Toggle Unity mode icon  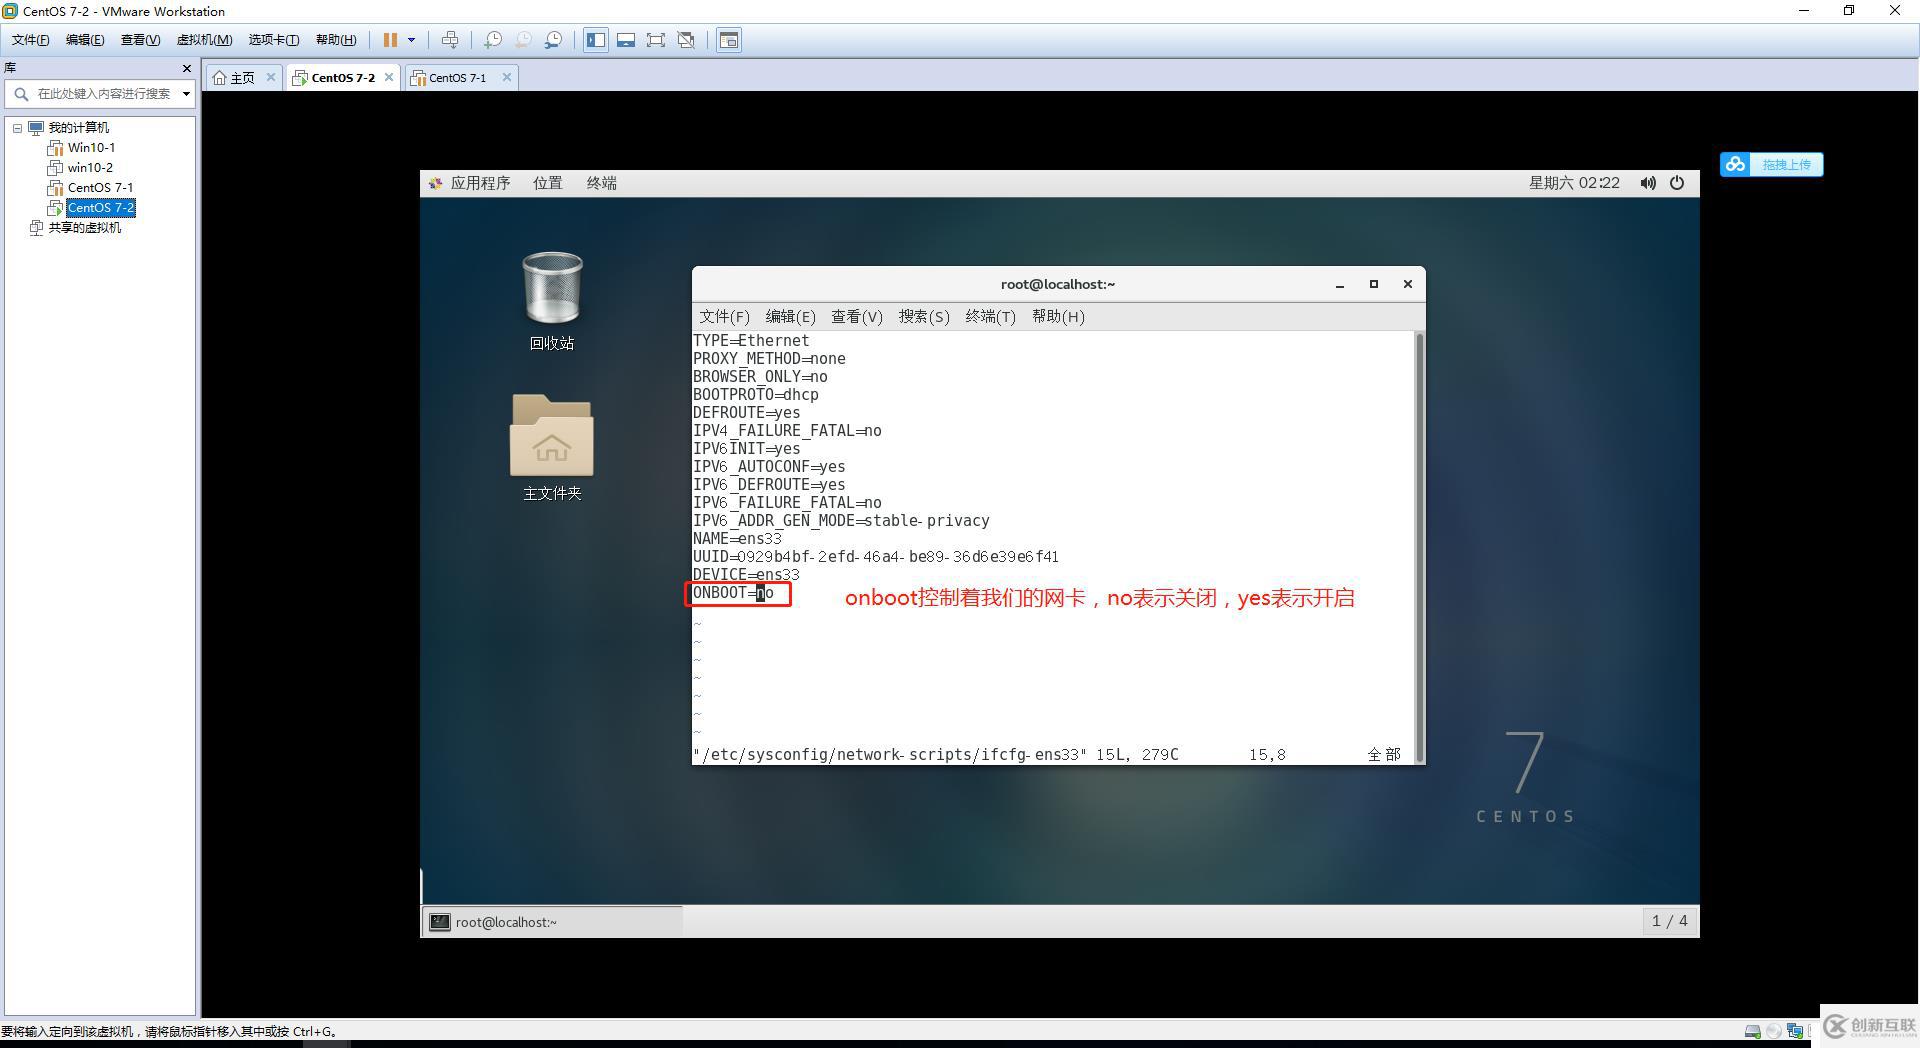pos(686,40)
